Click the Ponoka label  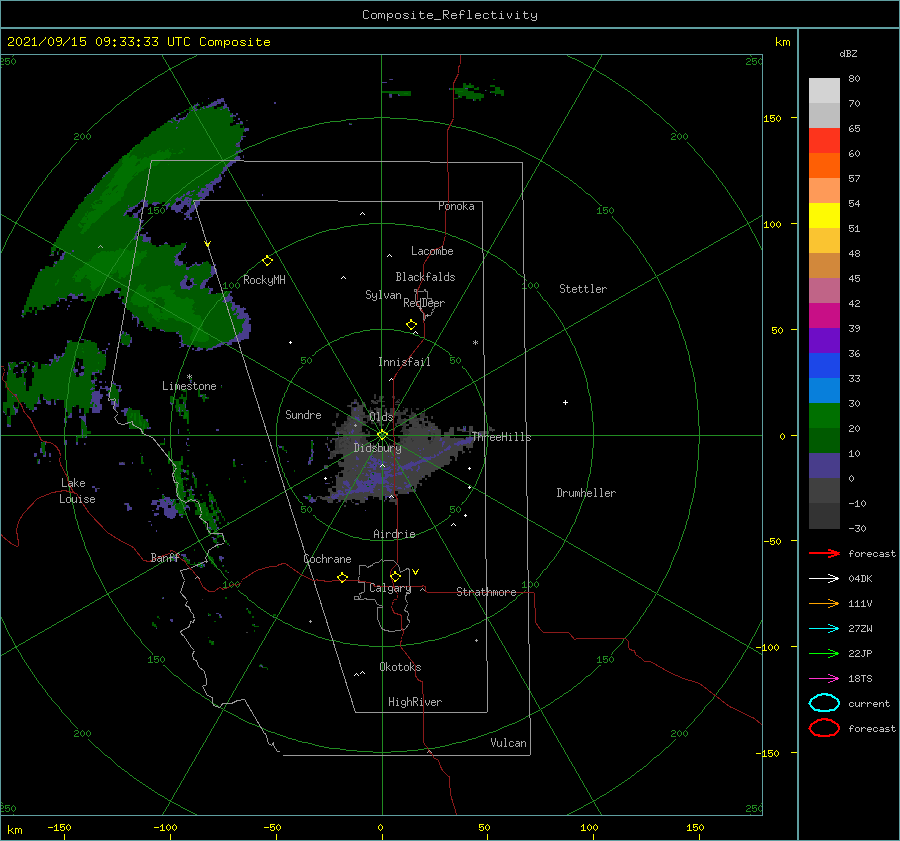tap(456, 206)
